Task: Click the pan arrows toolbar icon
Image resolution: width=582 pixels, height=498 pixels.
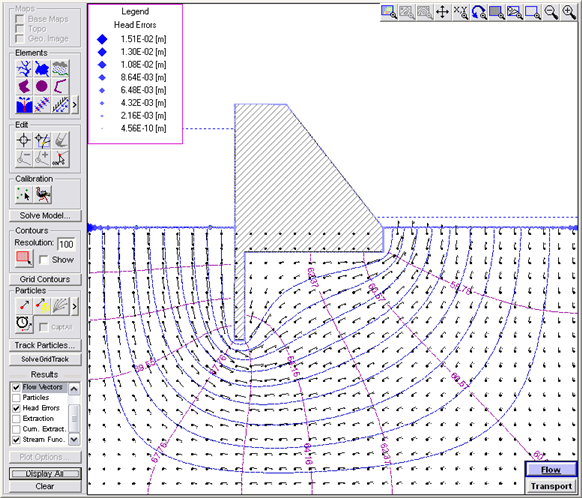Action: (442, 12)
